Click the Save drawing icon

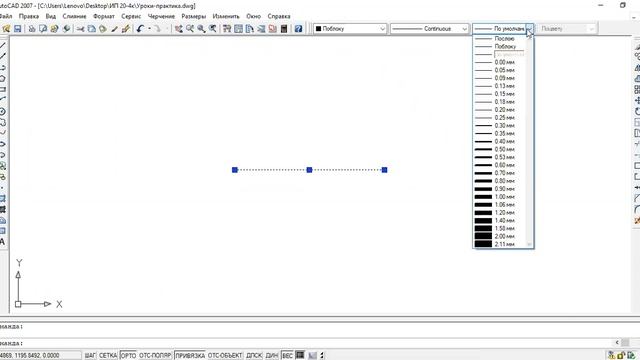click(x=18, y=29)
